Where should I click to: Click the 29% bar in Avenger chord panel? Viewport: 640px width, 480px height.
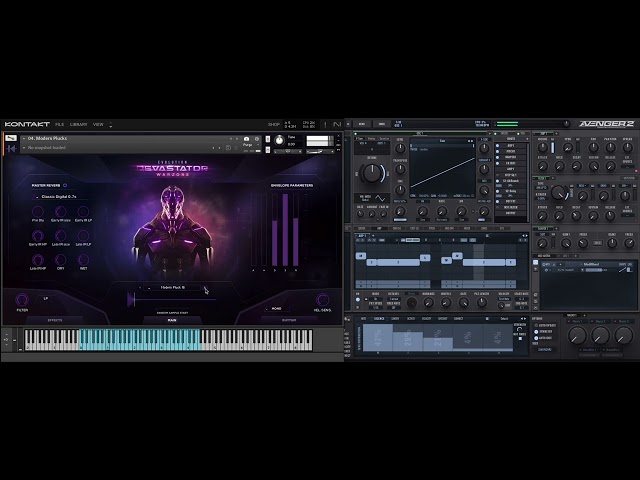click(407, 341)
